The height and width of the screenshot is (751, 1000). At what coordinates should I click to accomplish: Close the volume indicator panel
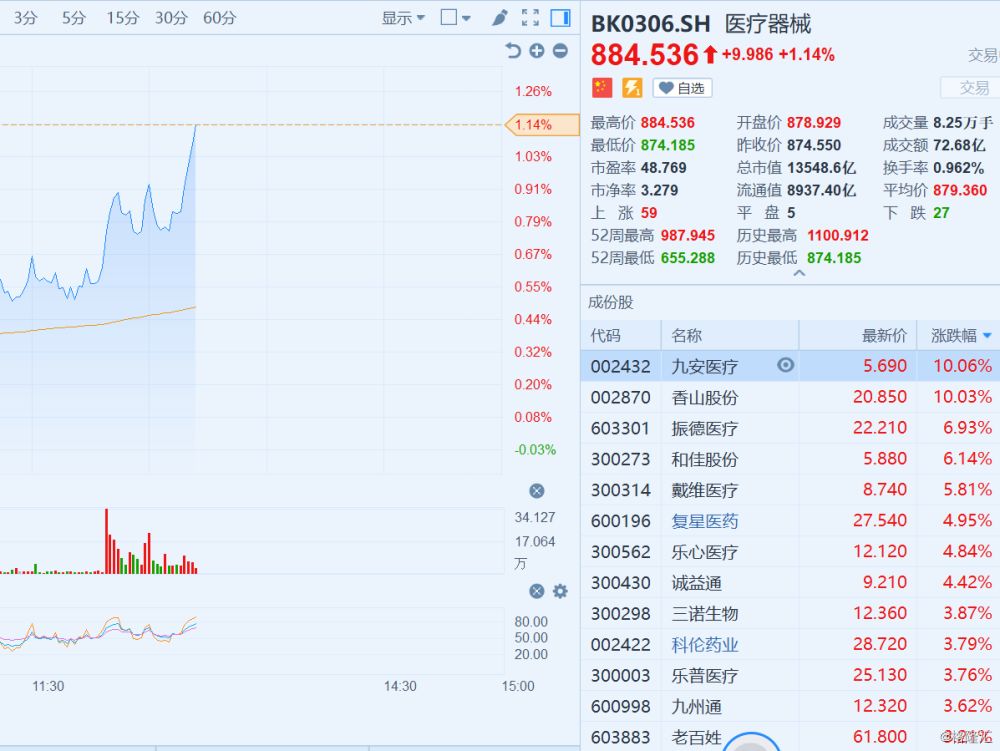pos(537,491)
